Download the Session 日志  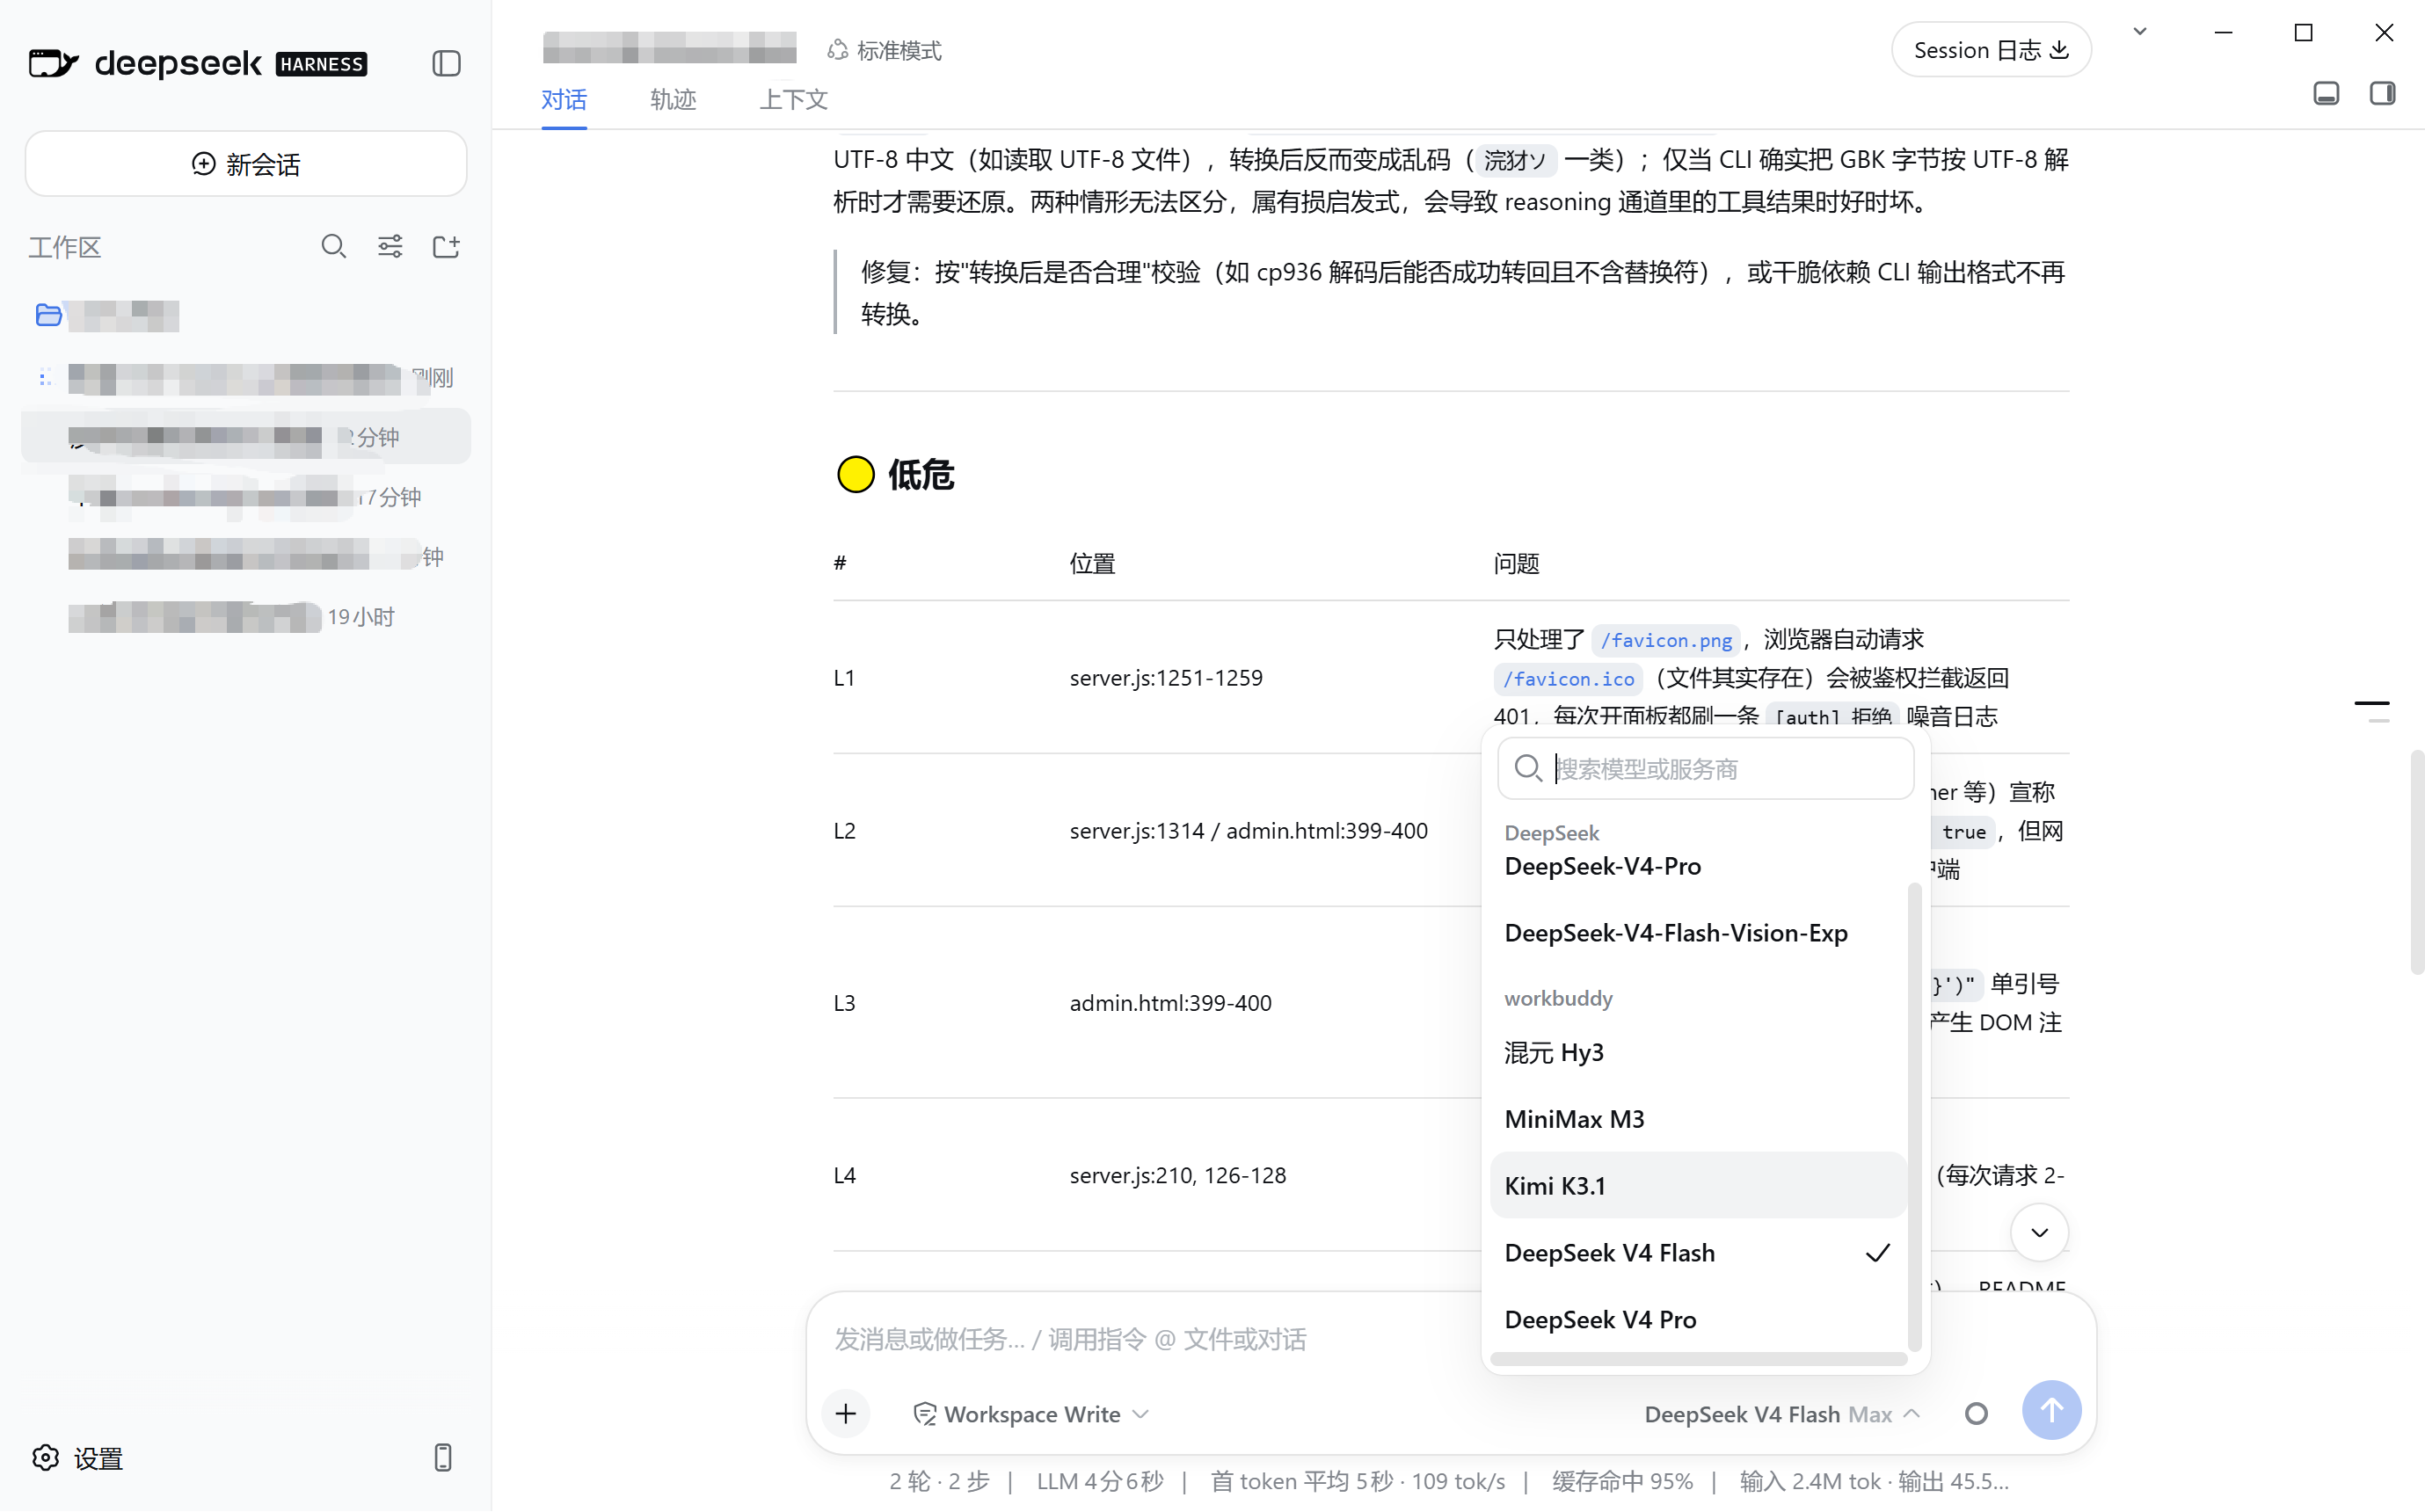point(1990,50)
